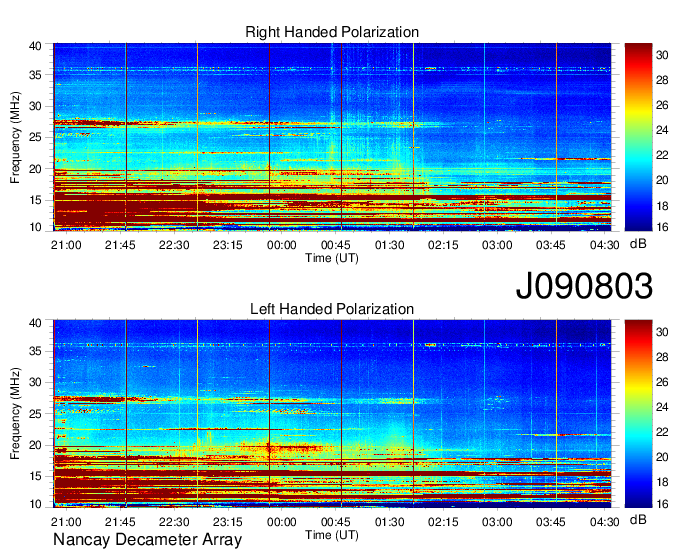Viewport: 680px width, 552px height.
Task: Select the "Nancay Decameter Array" caption
Action: [x=147, y=539]
